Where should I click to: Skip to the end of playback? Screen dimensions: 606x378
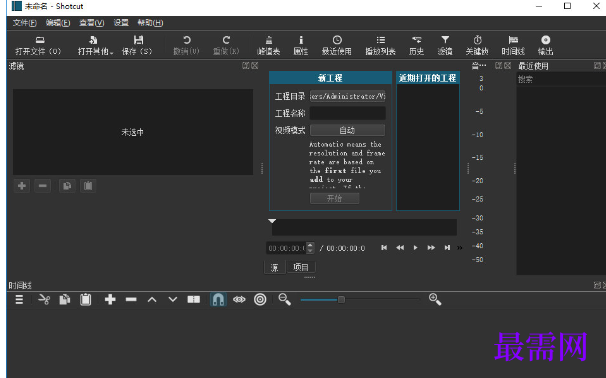click(447, 248)
